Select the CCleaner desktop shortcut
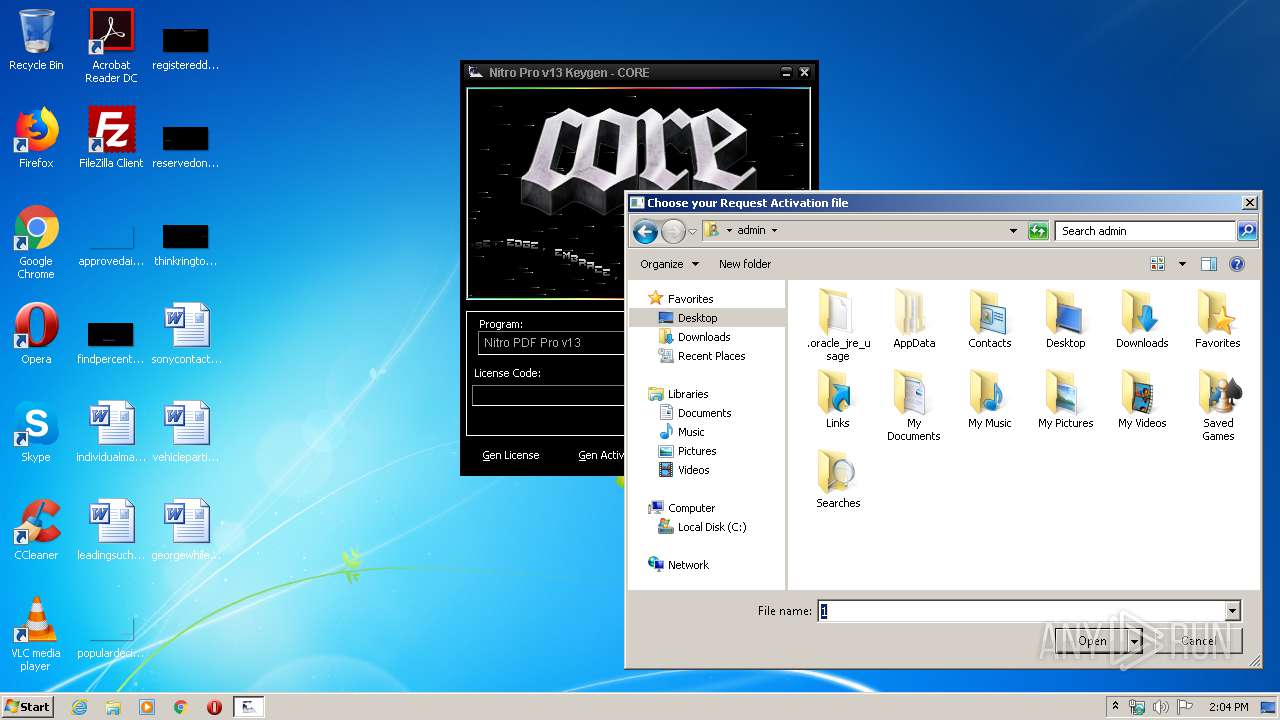The image size is (1280, 720). pos(36,530)
